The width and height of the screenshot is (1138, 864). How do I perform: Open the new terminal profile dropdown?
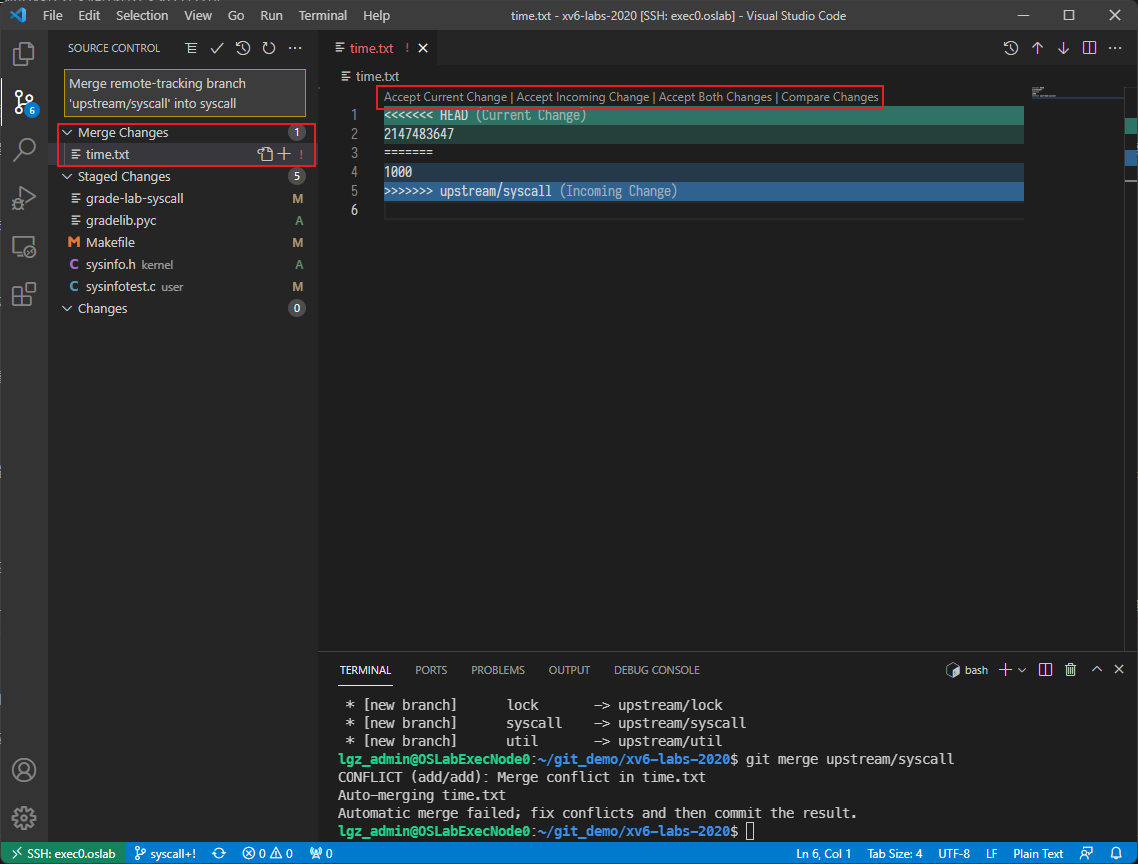pos(1022,670)
